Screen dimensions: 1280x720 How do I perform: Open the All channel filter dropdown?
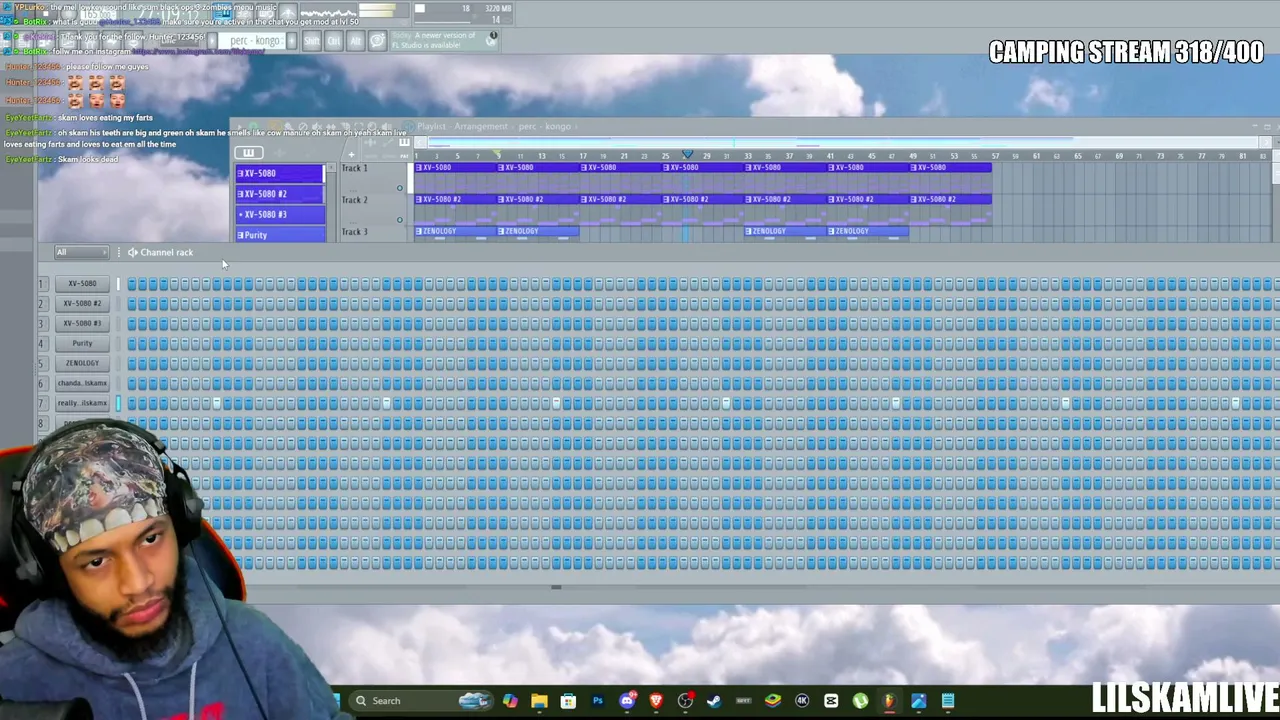(x=80, y=252)
